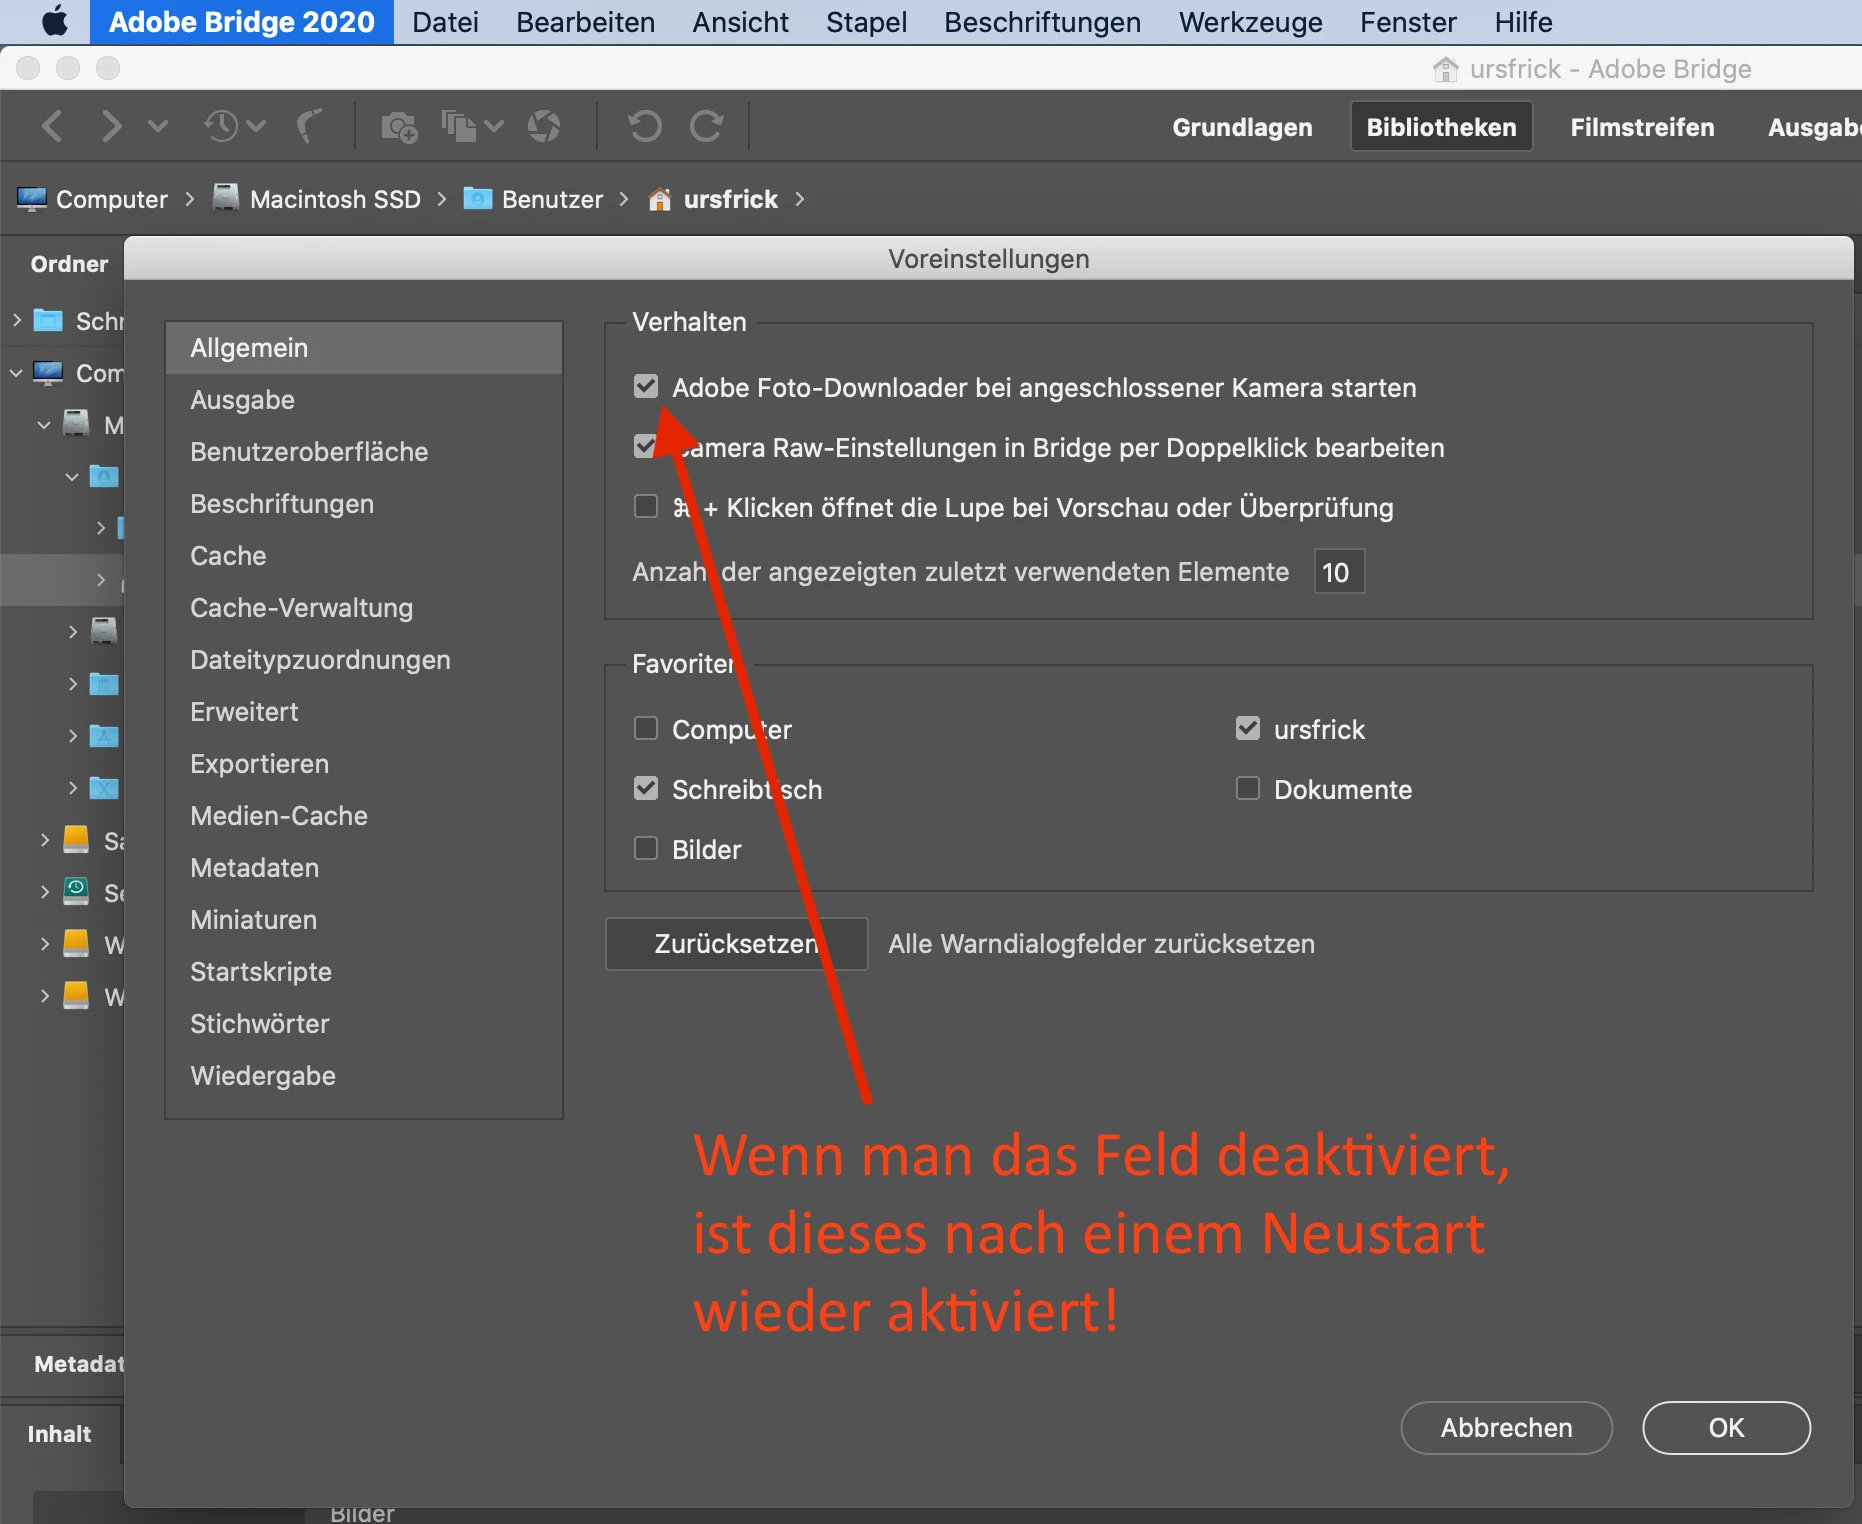Open the recent files clock icon

[x=221, y=126]
